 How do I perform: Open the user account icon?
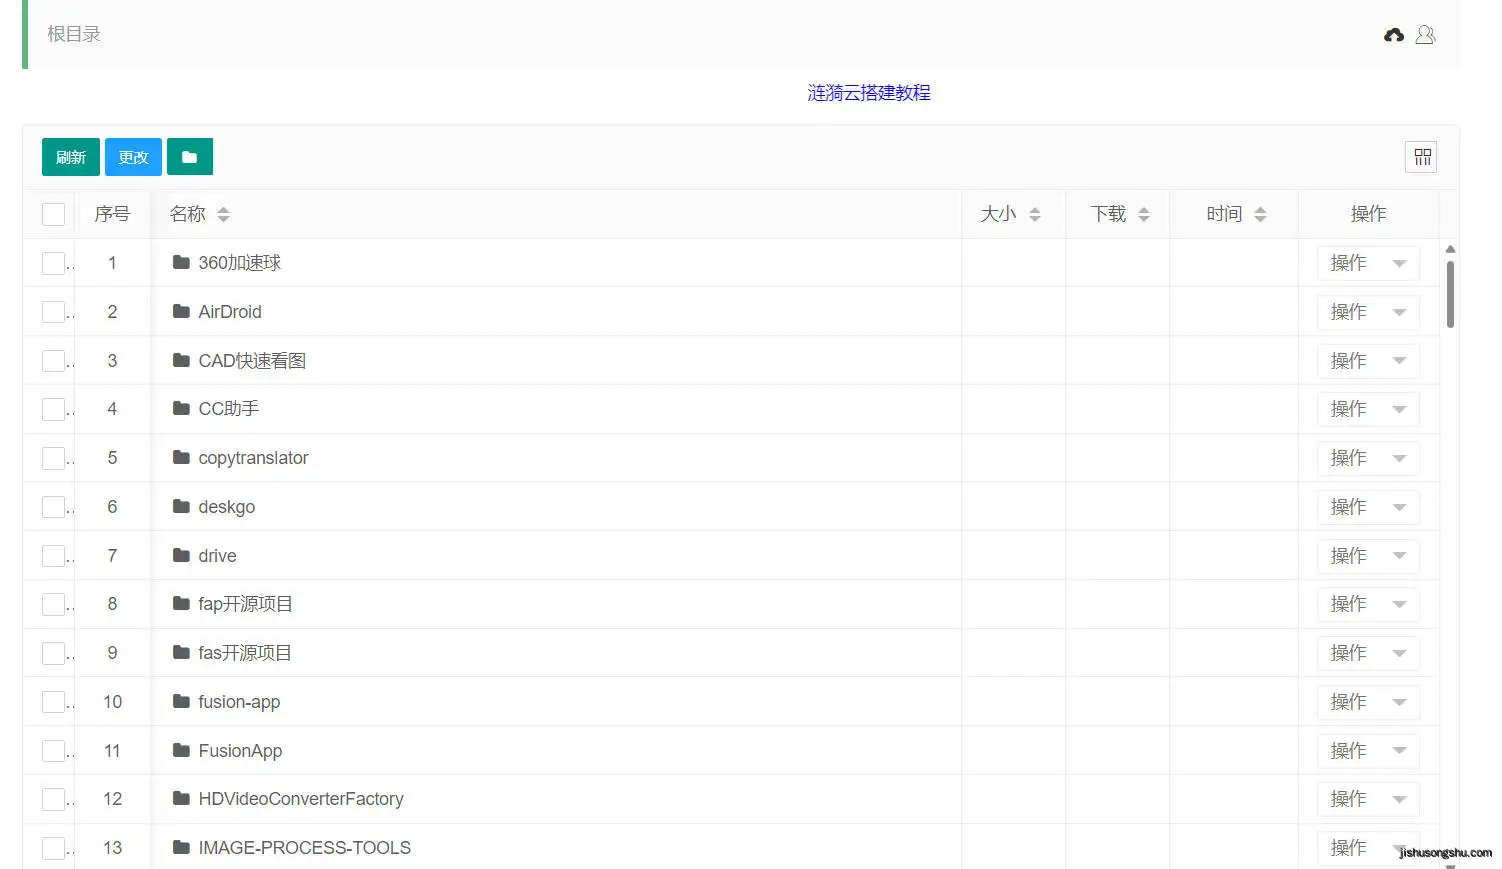pyautogui.click(x=1426, y=35)
